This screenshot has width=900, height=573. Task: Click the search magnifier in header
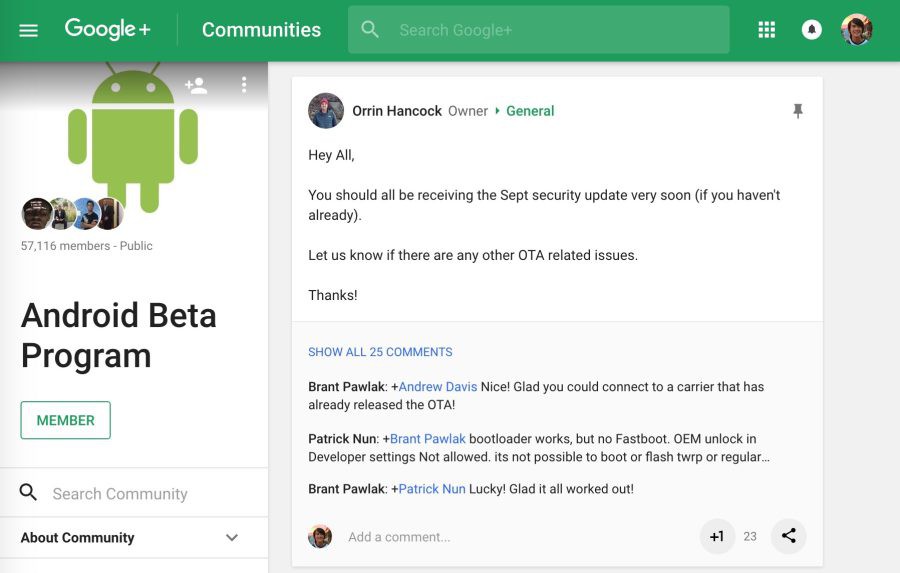[370, 30]
